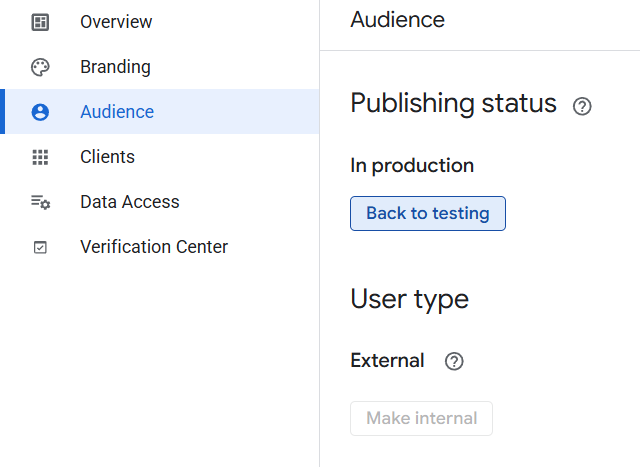Open Data Access from sidebar
Image resolution: width=640 pixels, height=467 pixels.
pyautogui.click(x=130, y=202)
